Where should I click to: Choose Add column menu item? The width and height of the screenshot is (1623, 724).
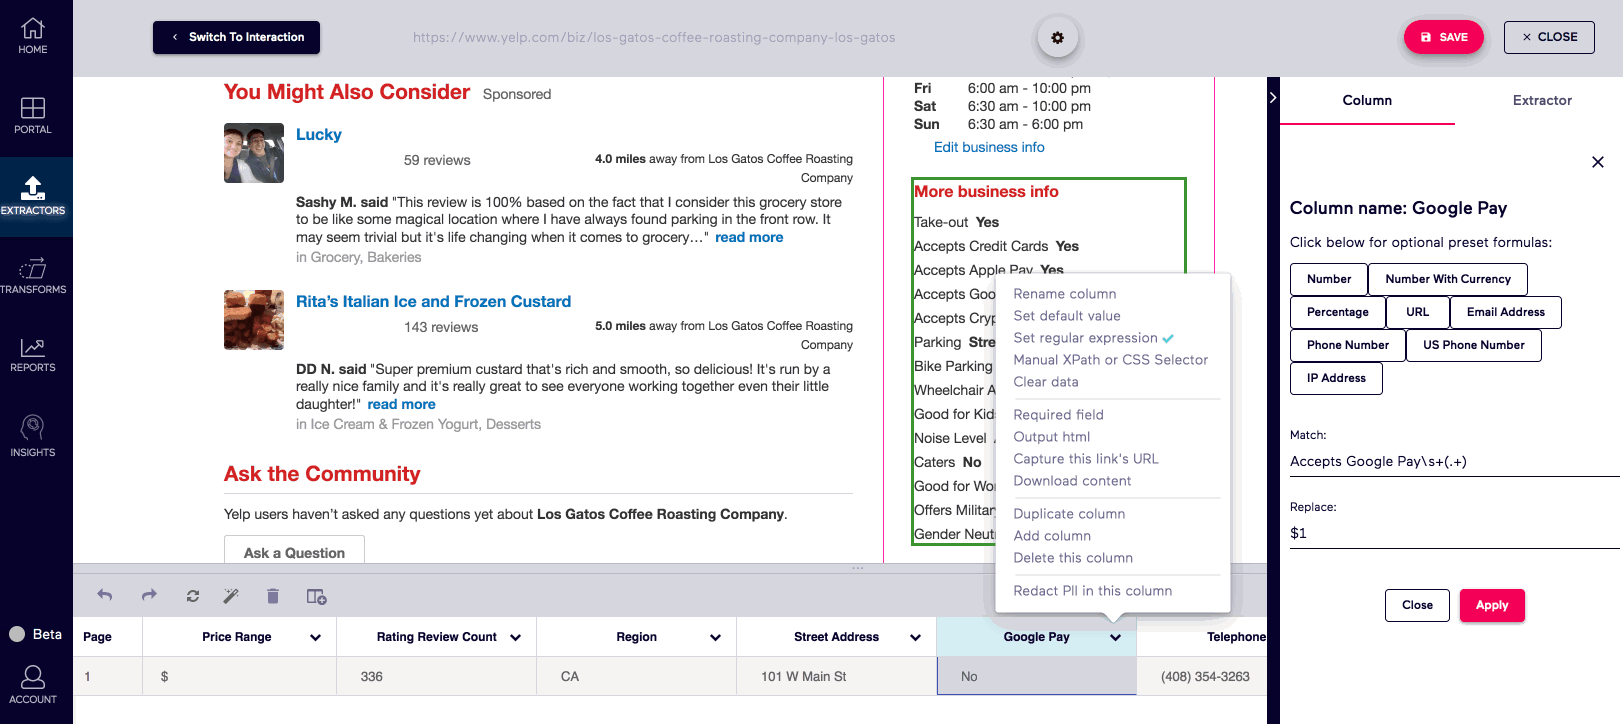[1052, 536]
